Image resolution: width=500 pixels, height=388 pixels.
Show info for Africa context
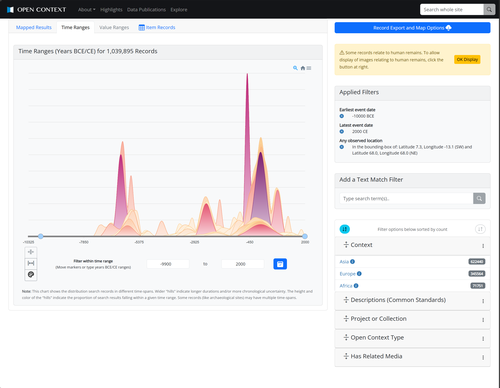(356, 286)
